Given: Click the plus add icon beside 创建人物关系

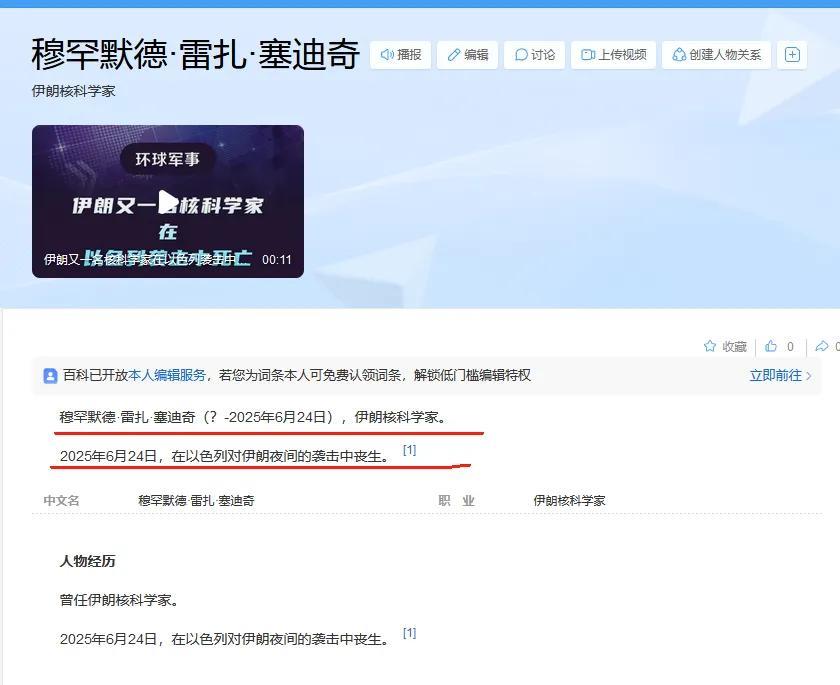Looking at the screenshot, I should pyautogui.click(x=792, y=55).
